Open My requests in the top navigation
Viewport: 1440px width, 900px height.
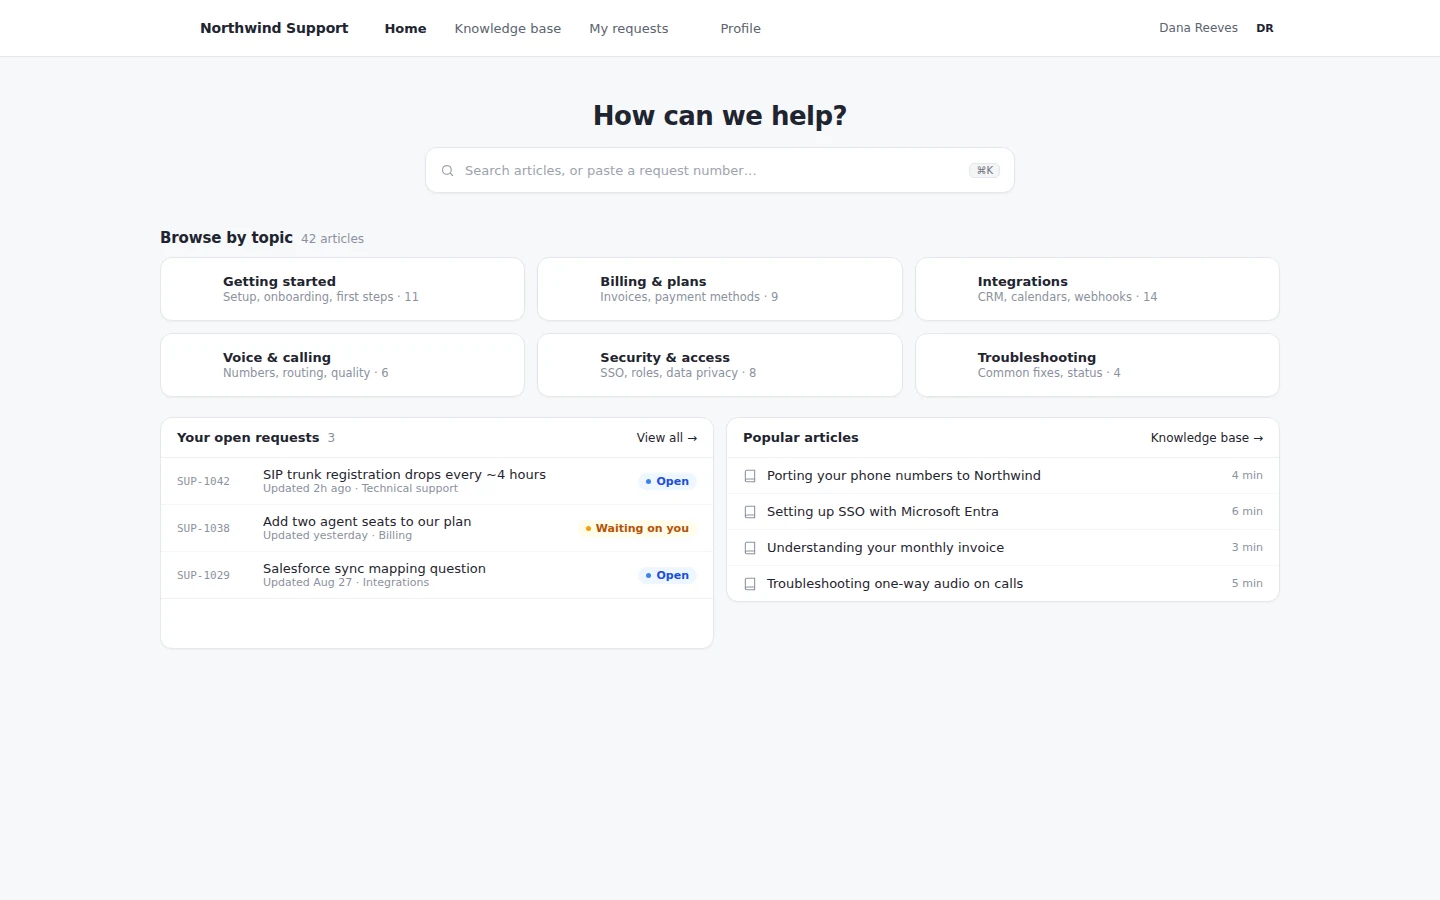pos(629,28)
